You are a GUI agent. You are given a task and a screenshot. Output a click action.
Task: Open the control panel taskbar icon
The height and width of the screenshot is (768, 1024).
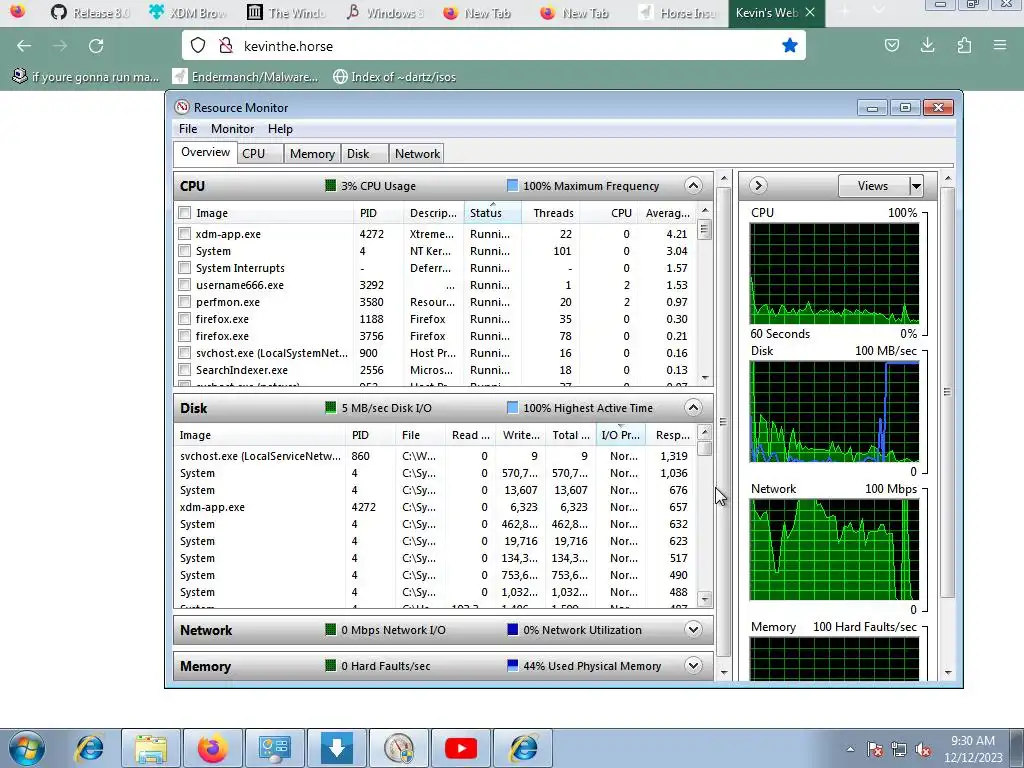(274, 748)
